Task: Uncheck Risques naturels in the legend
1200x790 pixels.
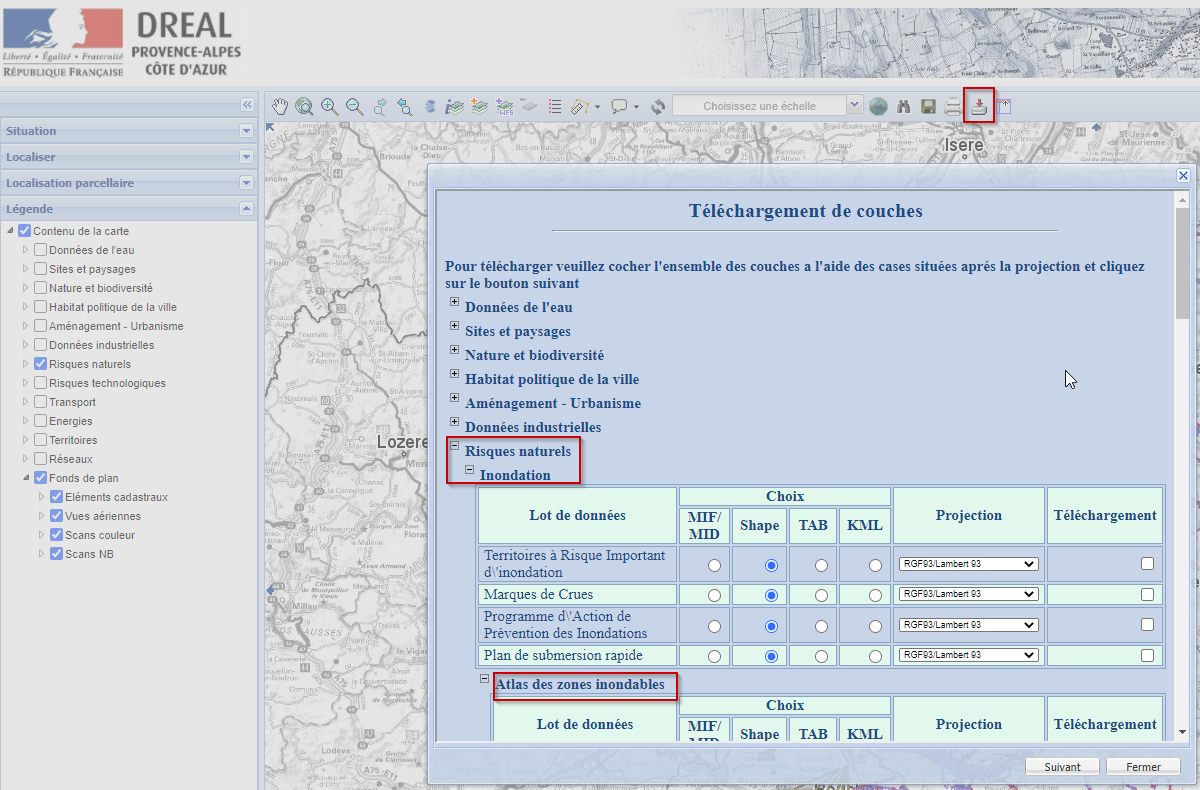Action: (x=40, y=364)
